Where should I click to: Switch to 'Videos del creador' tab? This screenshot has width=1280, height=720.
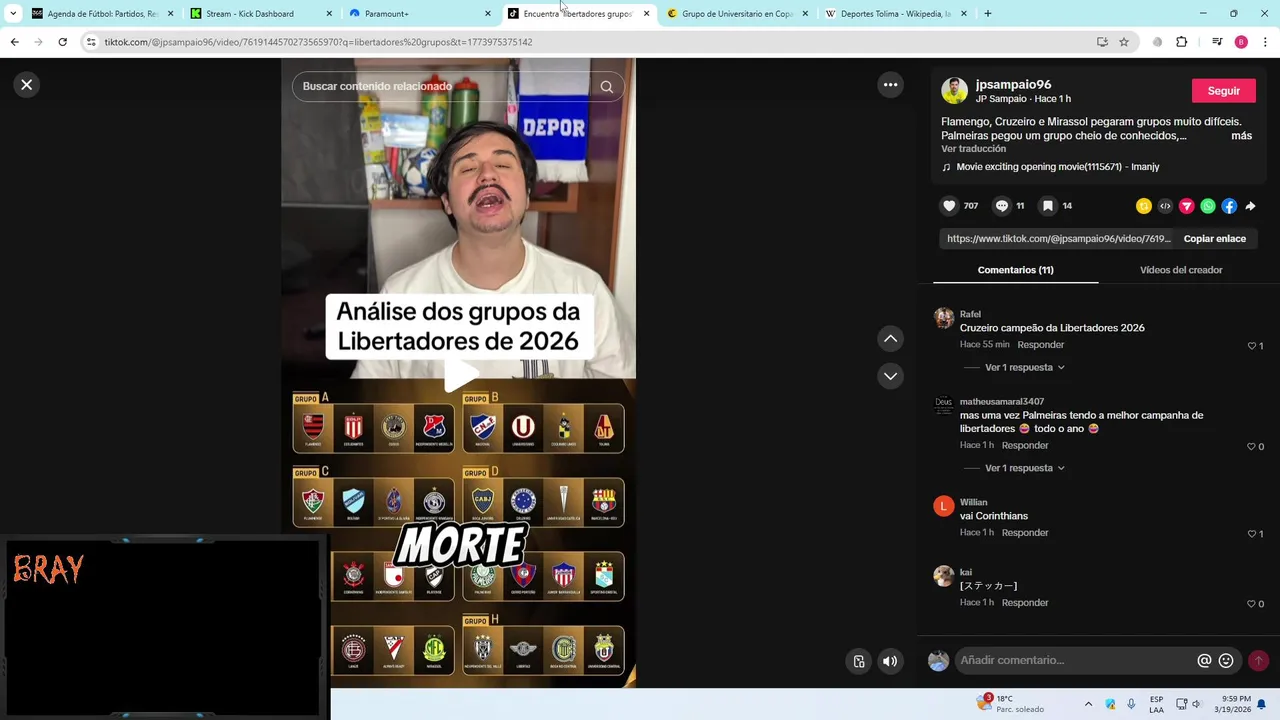1181,270
